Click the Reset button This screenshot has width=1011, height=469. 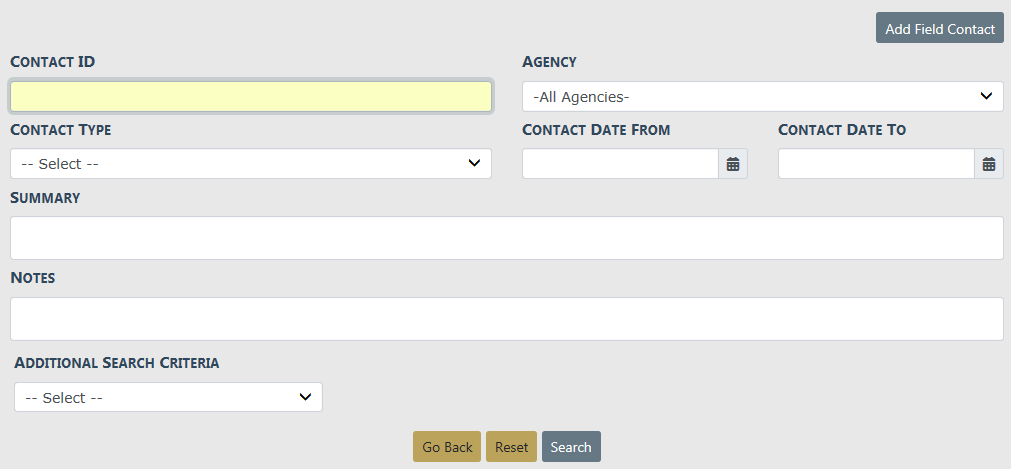pyautogui.click(x=511, y=447)
